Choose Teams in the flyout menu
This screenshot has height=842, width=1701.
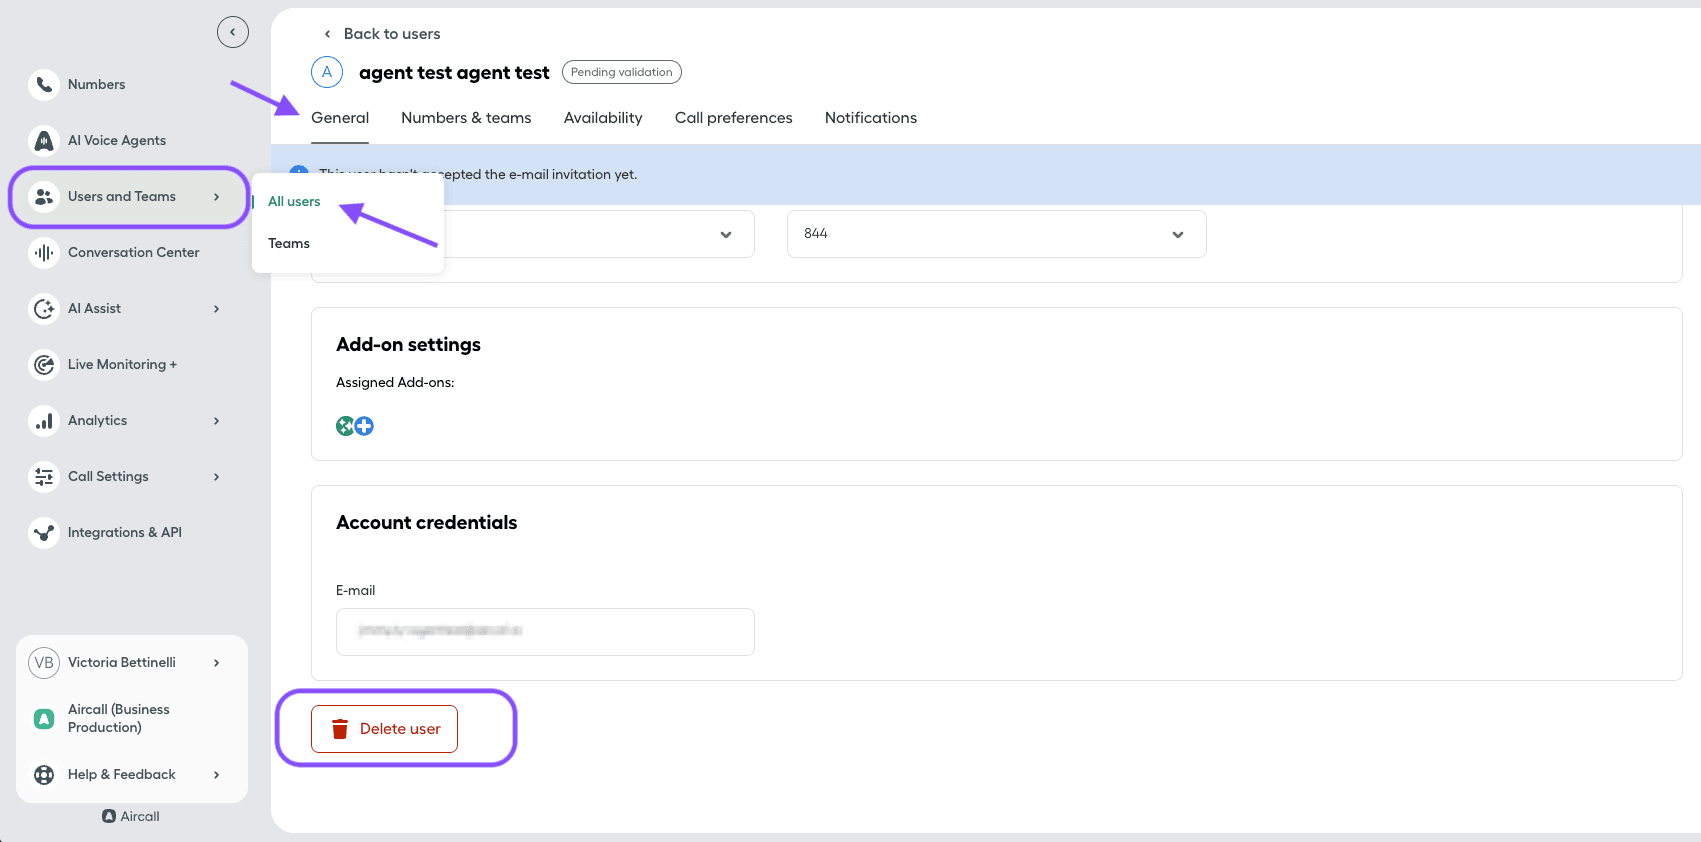click(289, 244)
